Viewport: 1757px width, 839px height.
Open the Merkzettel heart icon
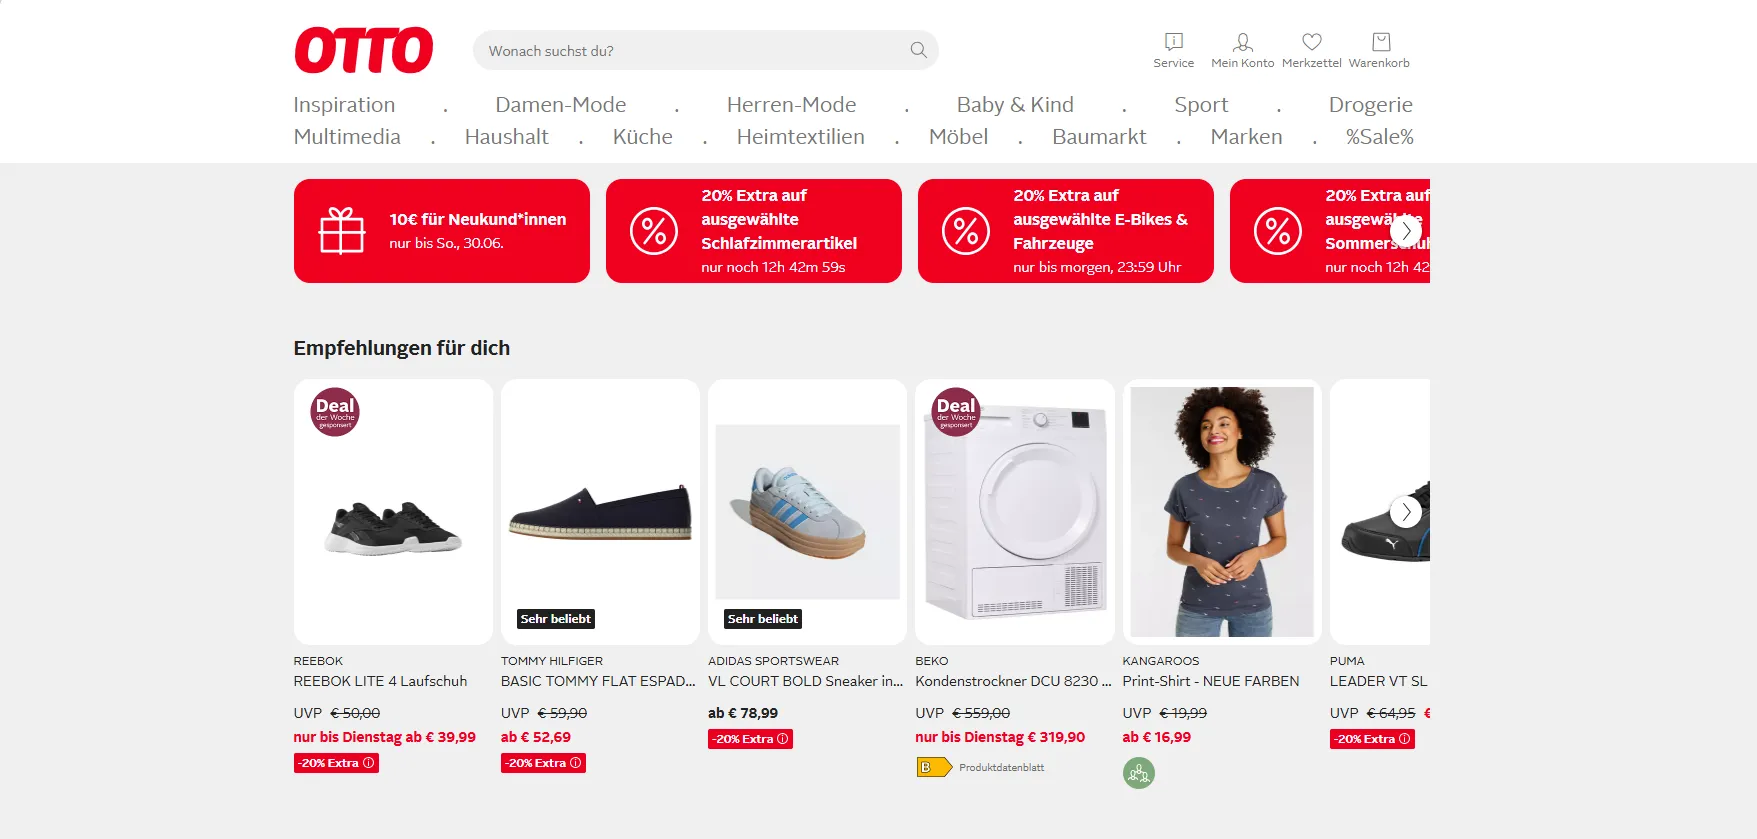1311,42
